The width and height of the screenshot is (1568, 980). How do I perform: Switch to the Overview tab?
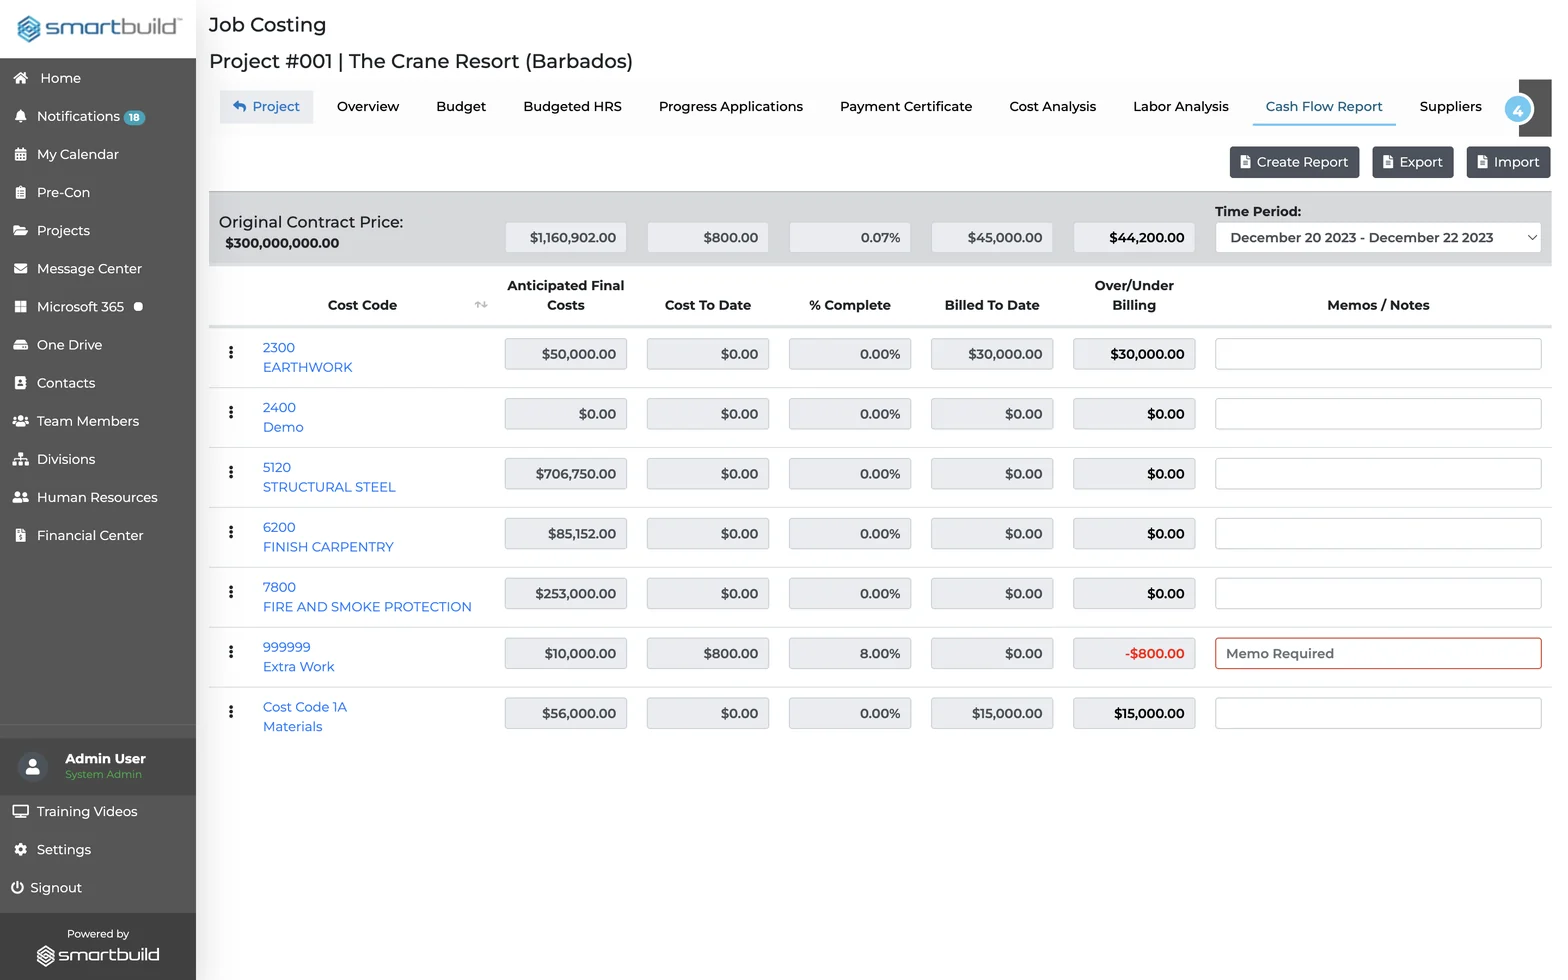(368, 107)
